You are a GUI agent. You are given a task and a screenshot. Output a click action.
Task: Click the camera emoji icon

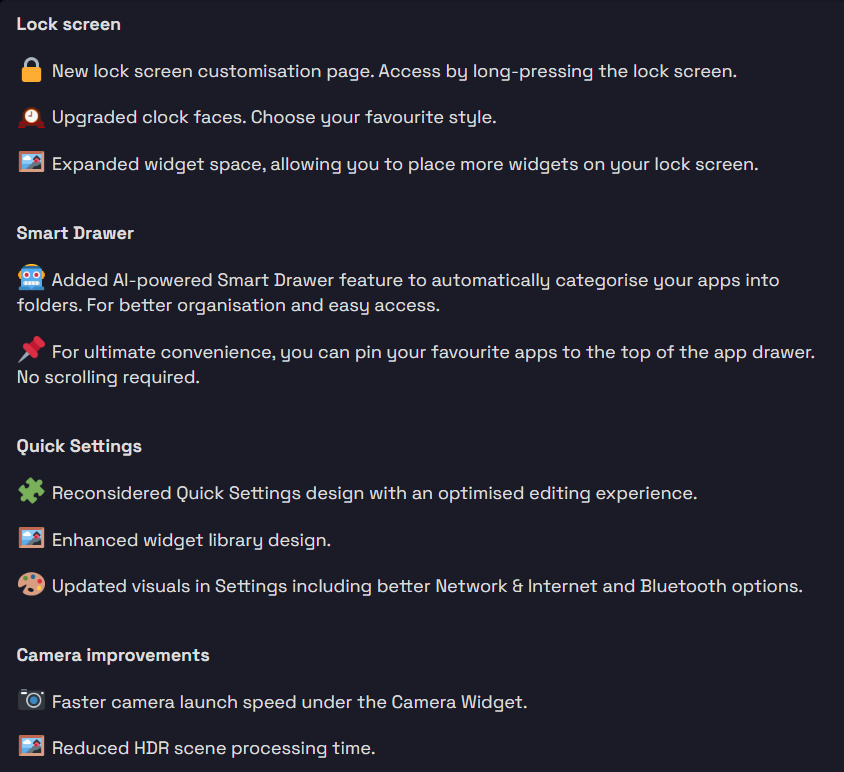[x=31, y=700]
